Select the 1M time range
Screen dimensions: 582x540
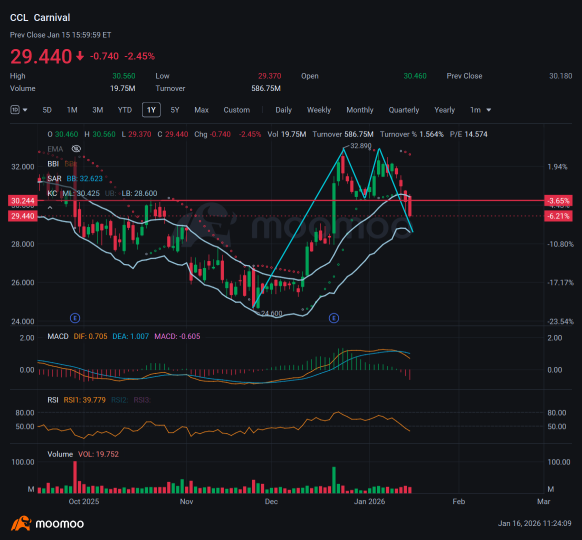click(72, 110)
